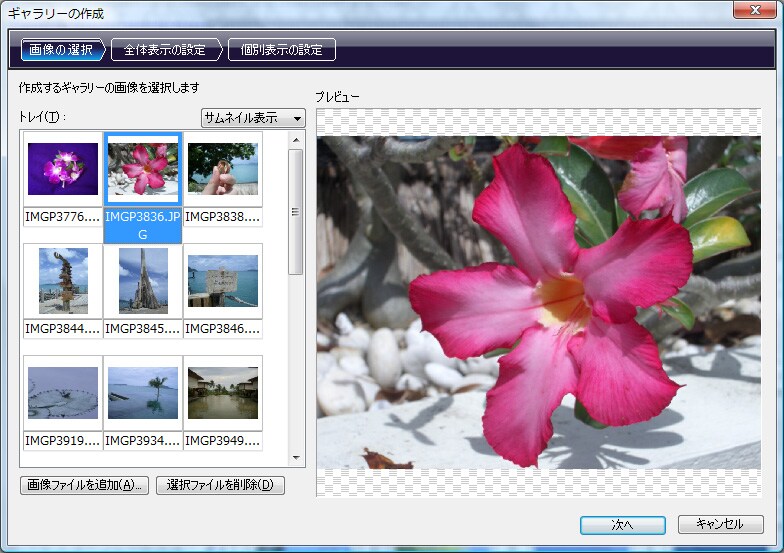The width and height of the screenshot is (784, 553).
Task: Click the IMGP3844.... file name label
Action: (62, 329)
